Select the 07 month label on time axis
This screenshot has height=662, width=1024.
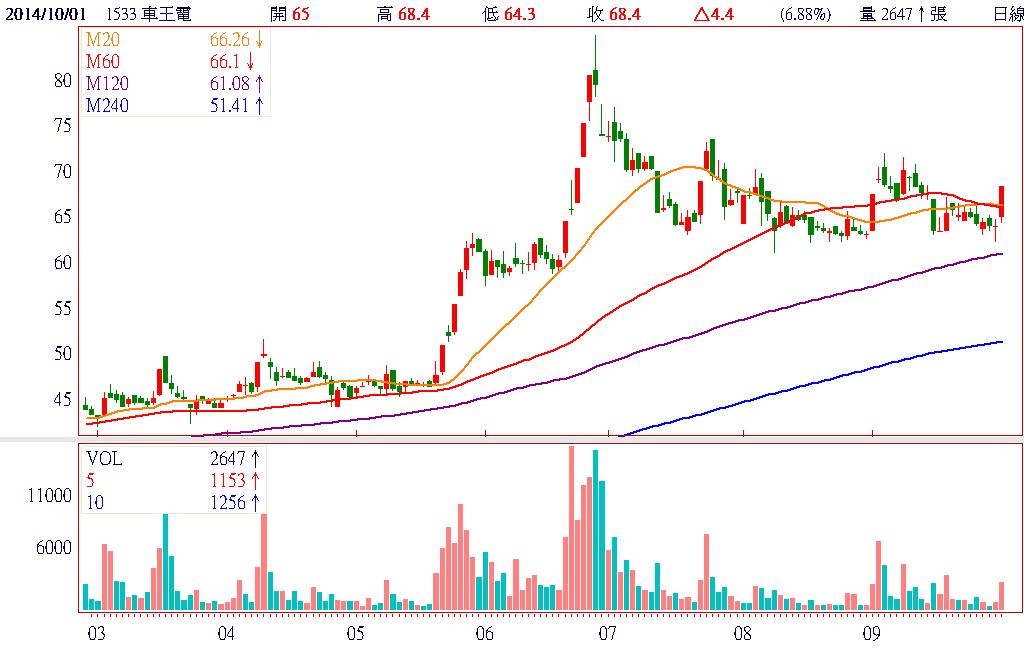606,634
